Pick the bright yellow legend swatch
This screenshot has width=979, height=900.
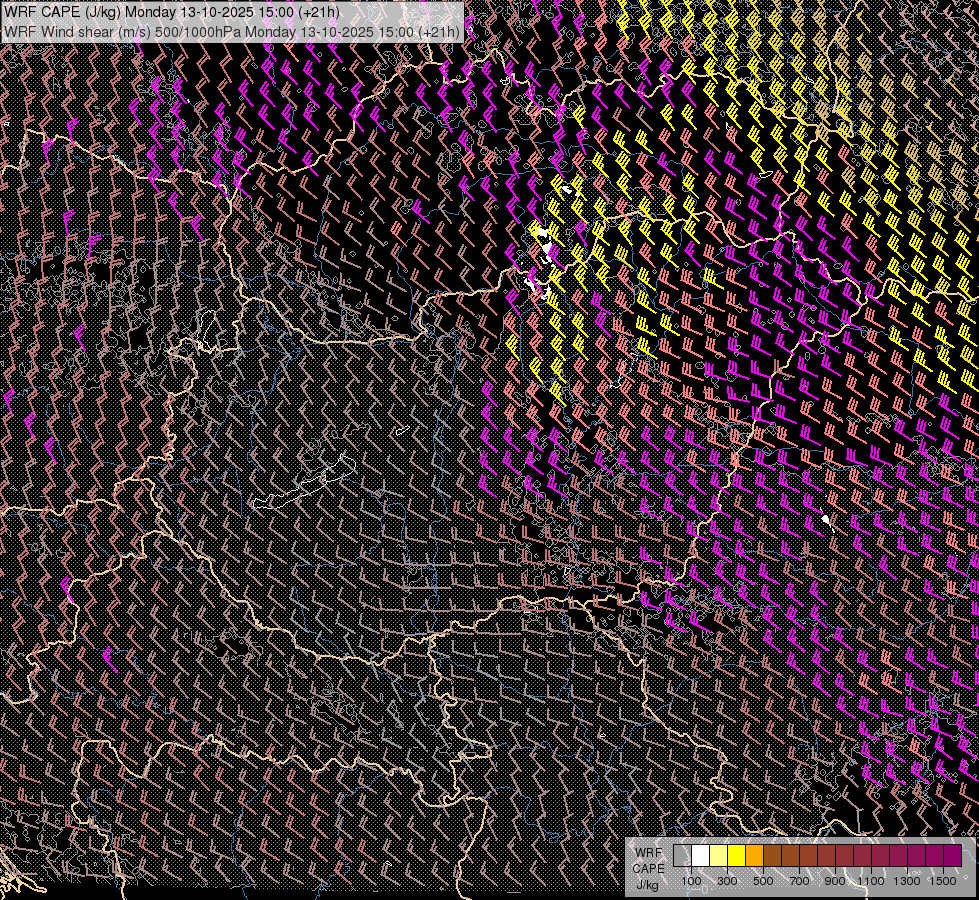click(736, 855)
